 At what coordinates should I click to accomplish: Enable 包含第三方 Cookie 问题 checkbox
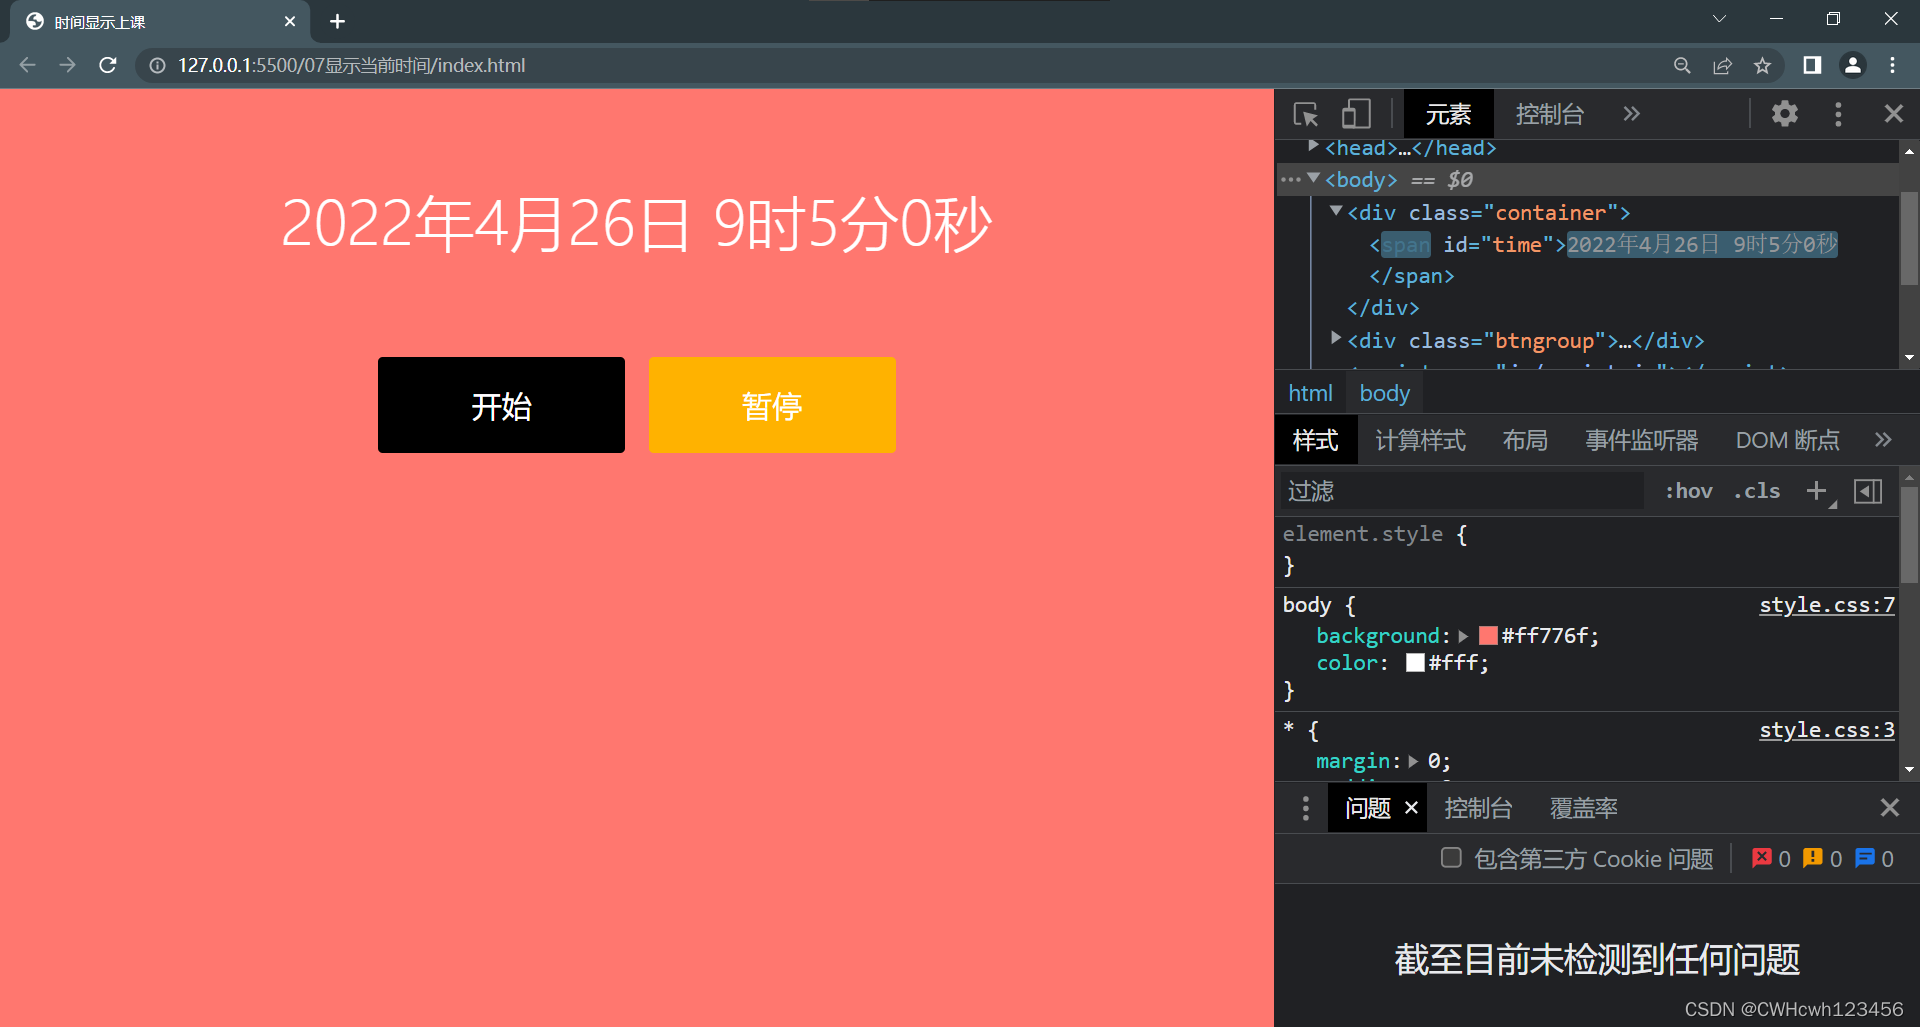[1451, 858]
